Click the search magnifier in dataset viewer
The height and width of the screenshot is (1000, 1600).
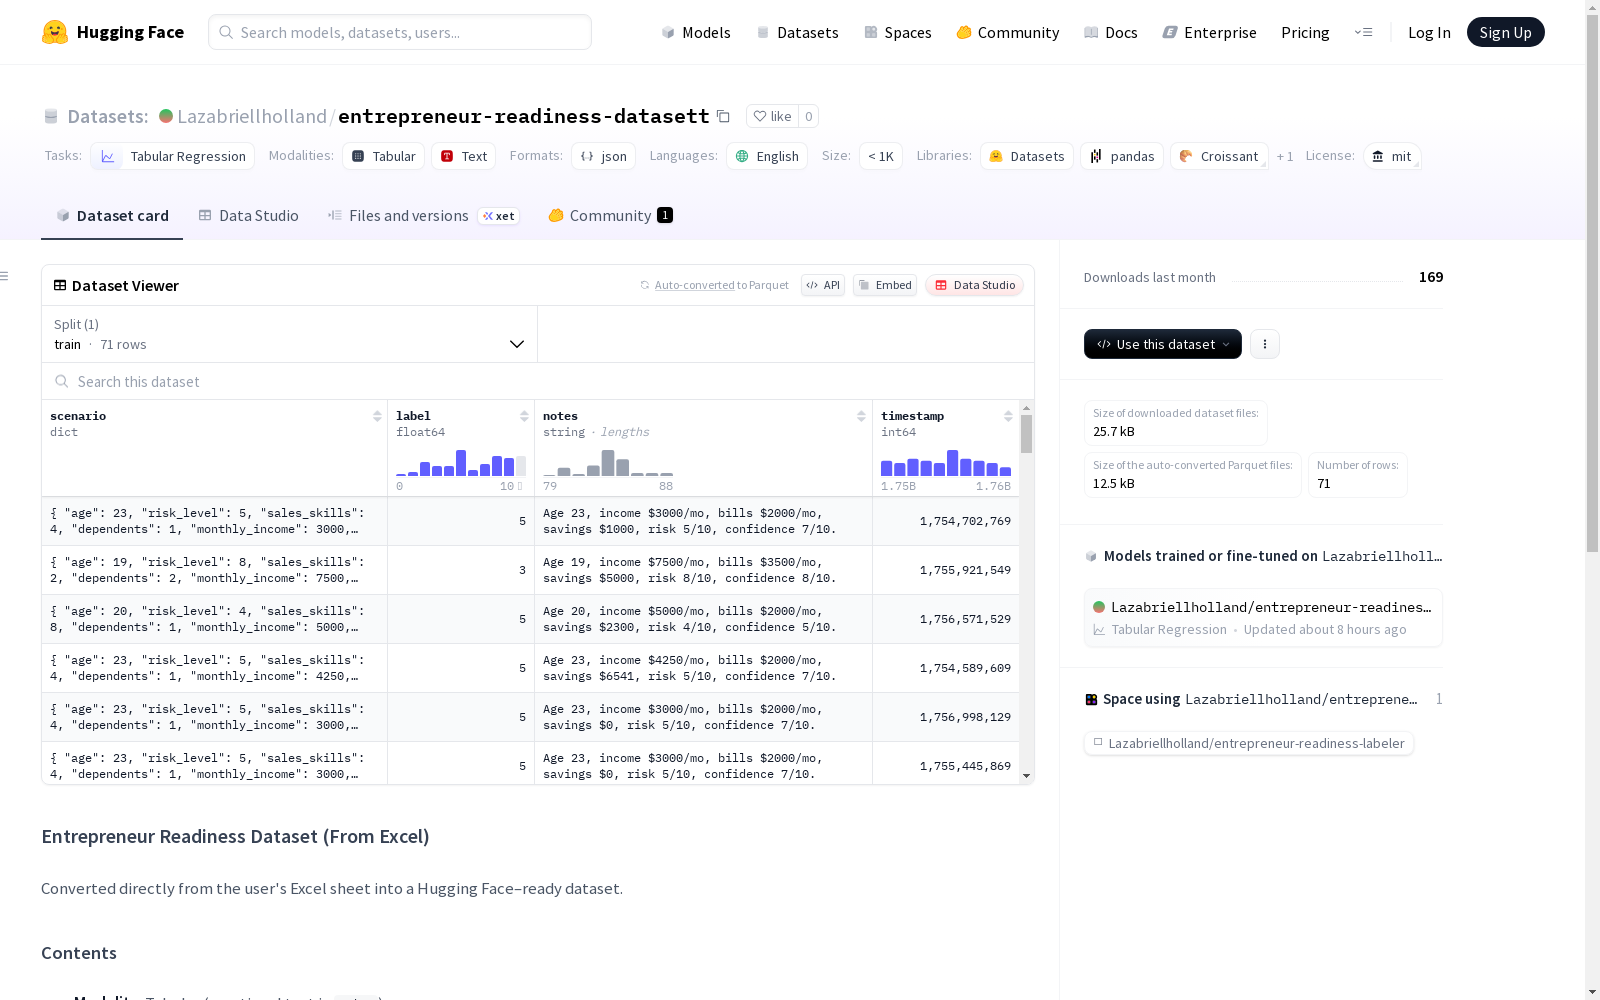(62, 381)
